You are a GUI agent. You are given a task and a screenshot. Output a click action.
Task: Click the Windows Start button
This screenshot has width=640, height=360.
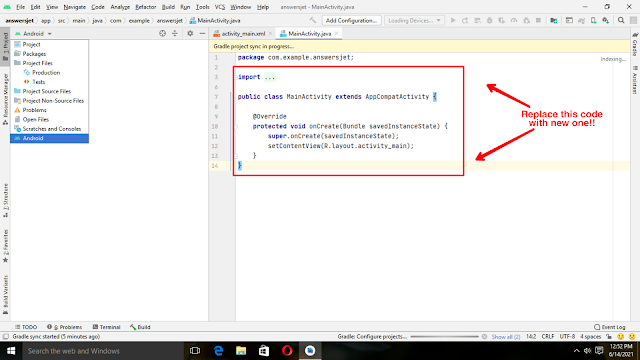11,351
